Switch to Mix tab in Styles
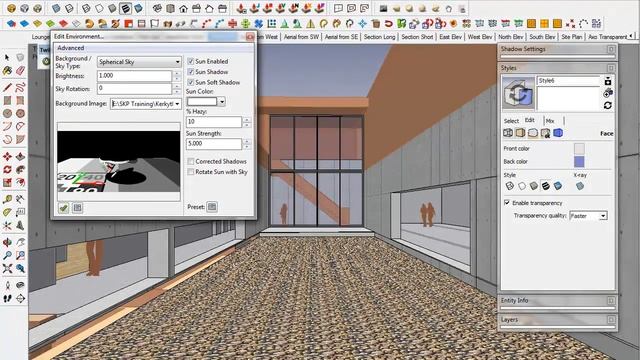This screenshot has height=360, width=640. coord(550,121)
